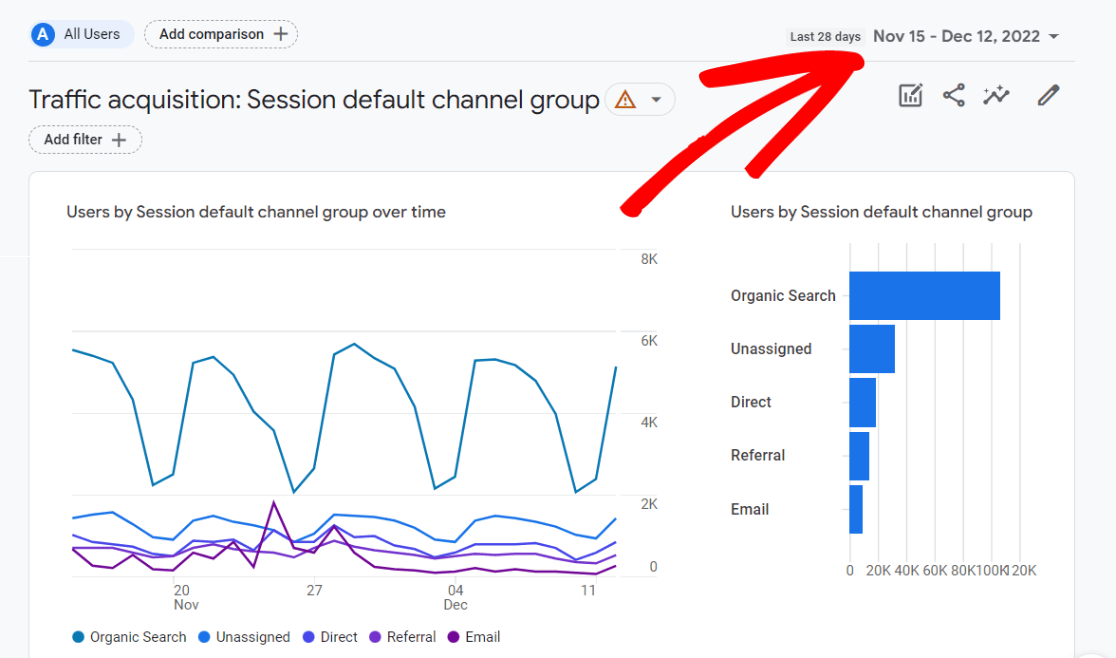The width and height of the screenshot is (1116, 658).
Task: Toggle Referral series in chart legend
Action: [x=402, y=637]
